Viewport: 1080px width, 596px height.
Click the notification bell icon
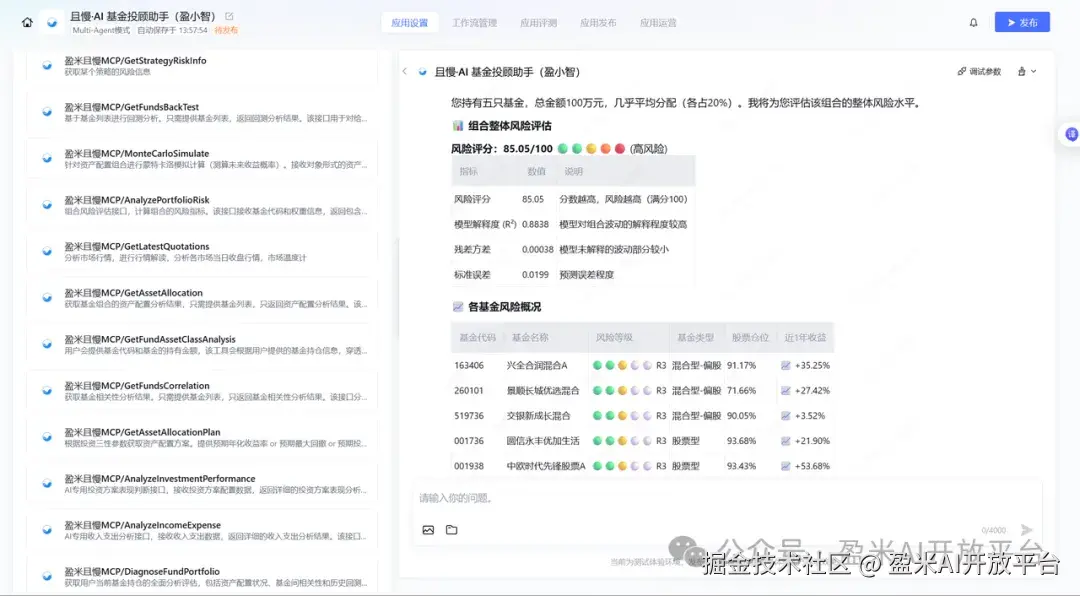coord(973,22)
